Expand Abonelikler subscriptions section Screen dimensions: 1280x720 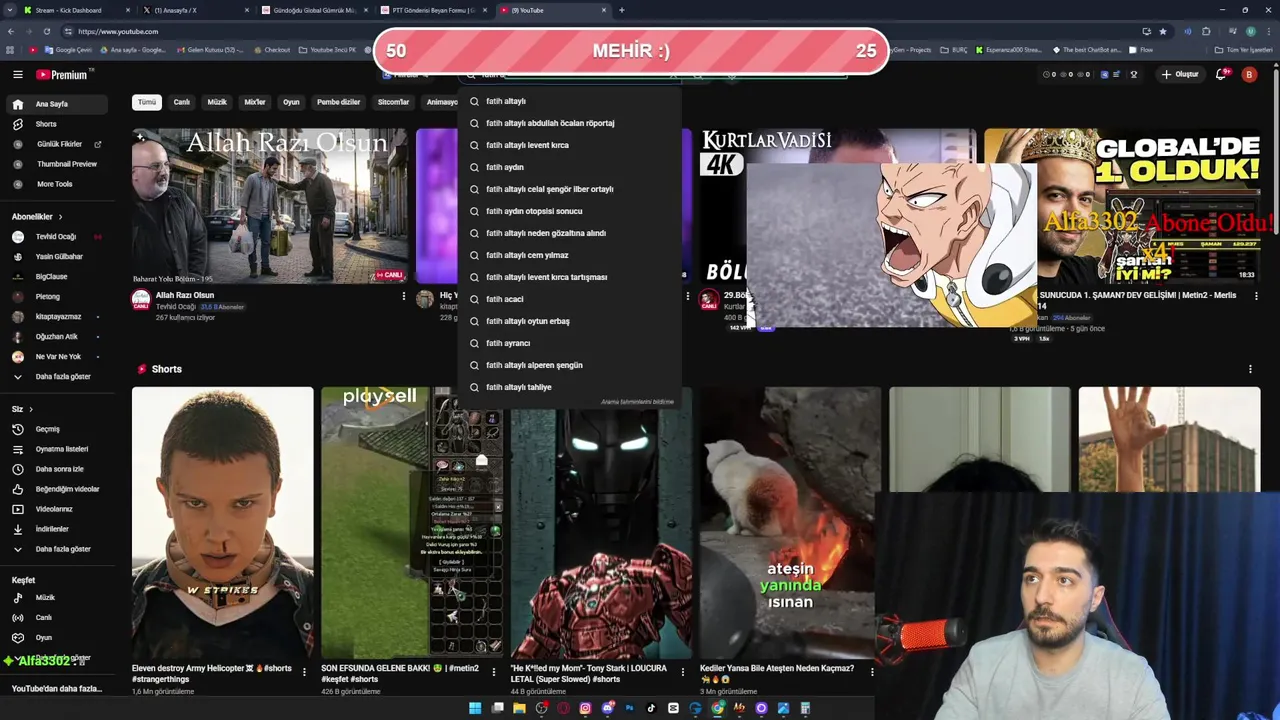(x=37, y=216)
